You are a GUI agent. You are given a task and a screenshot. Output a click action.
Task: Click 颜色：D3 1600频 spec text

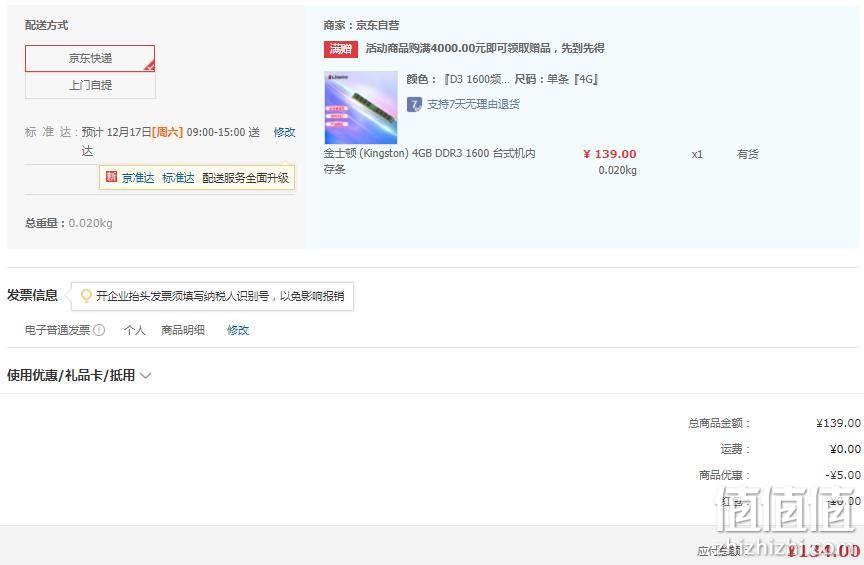(458, 79)
